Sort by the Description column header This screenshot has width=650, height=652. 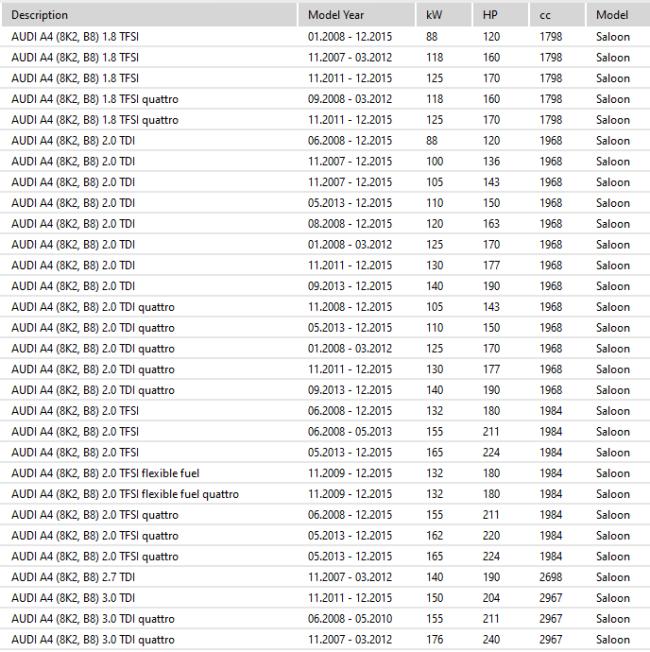(150, 15)
